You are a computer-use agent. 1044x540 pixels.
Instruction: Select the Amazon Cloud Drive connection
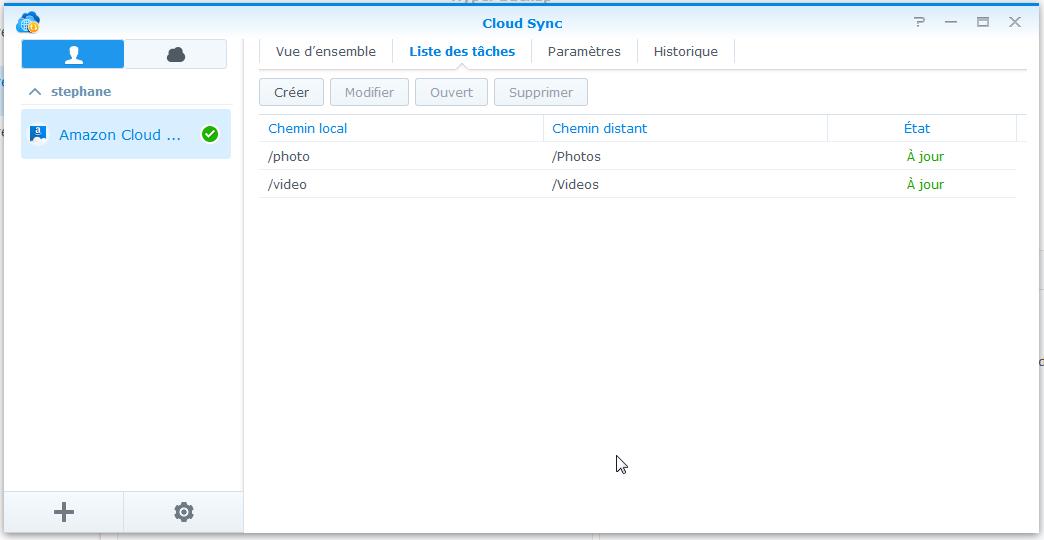120,134
